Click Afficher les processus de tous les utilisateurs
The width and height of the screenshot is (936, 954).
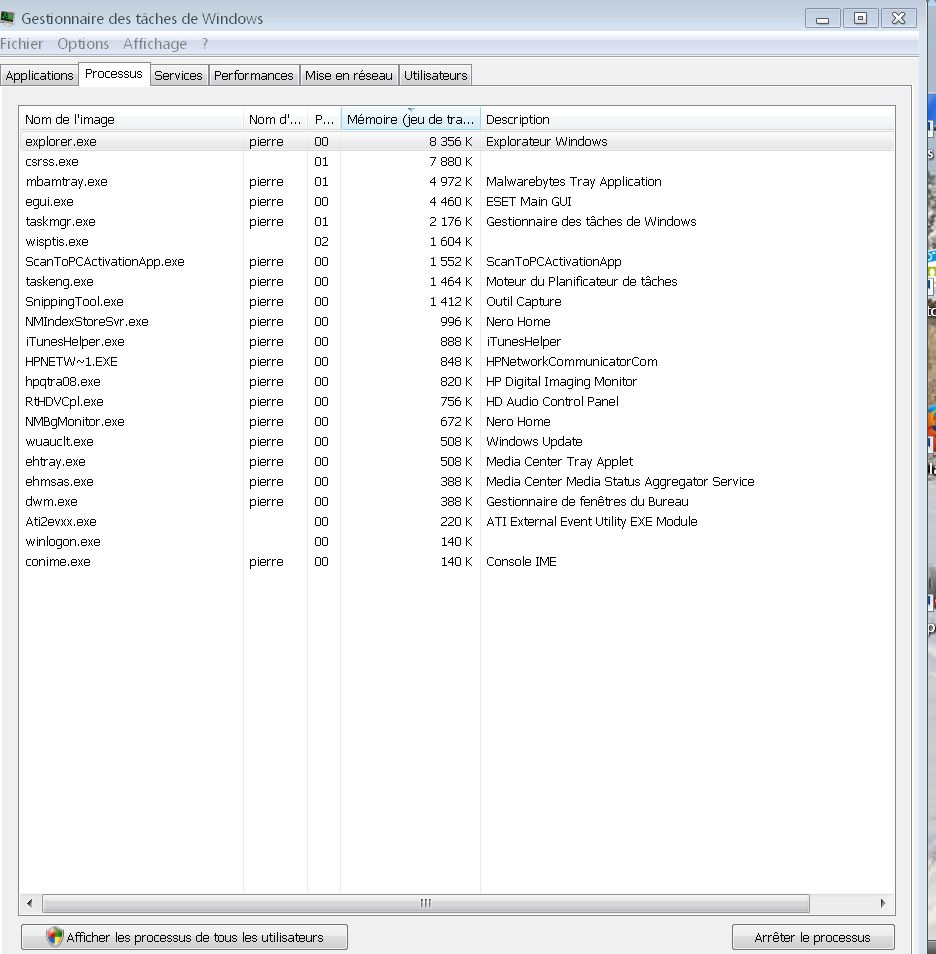click(184, 937)
